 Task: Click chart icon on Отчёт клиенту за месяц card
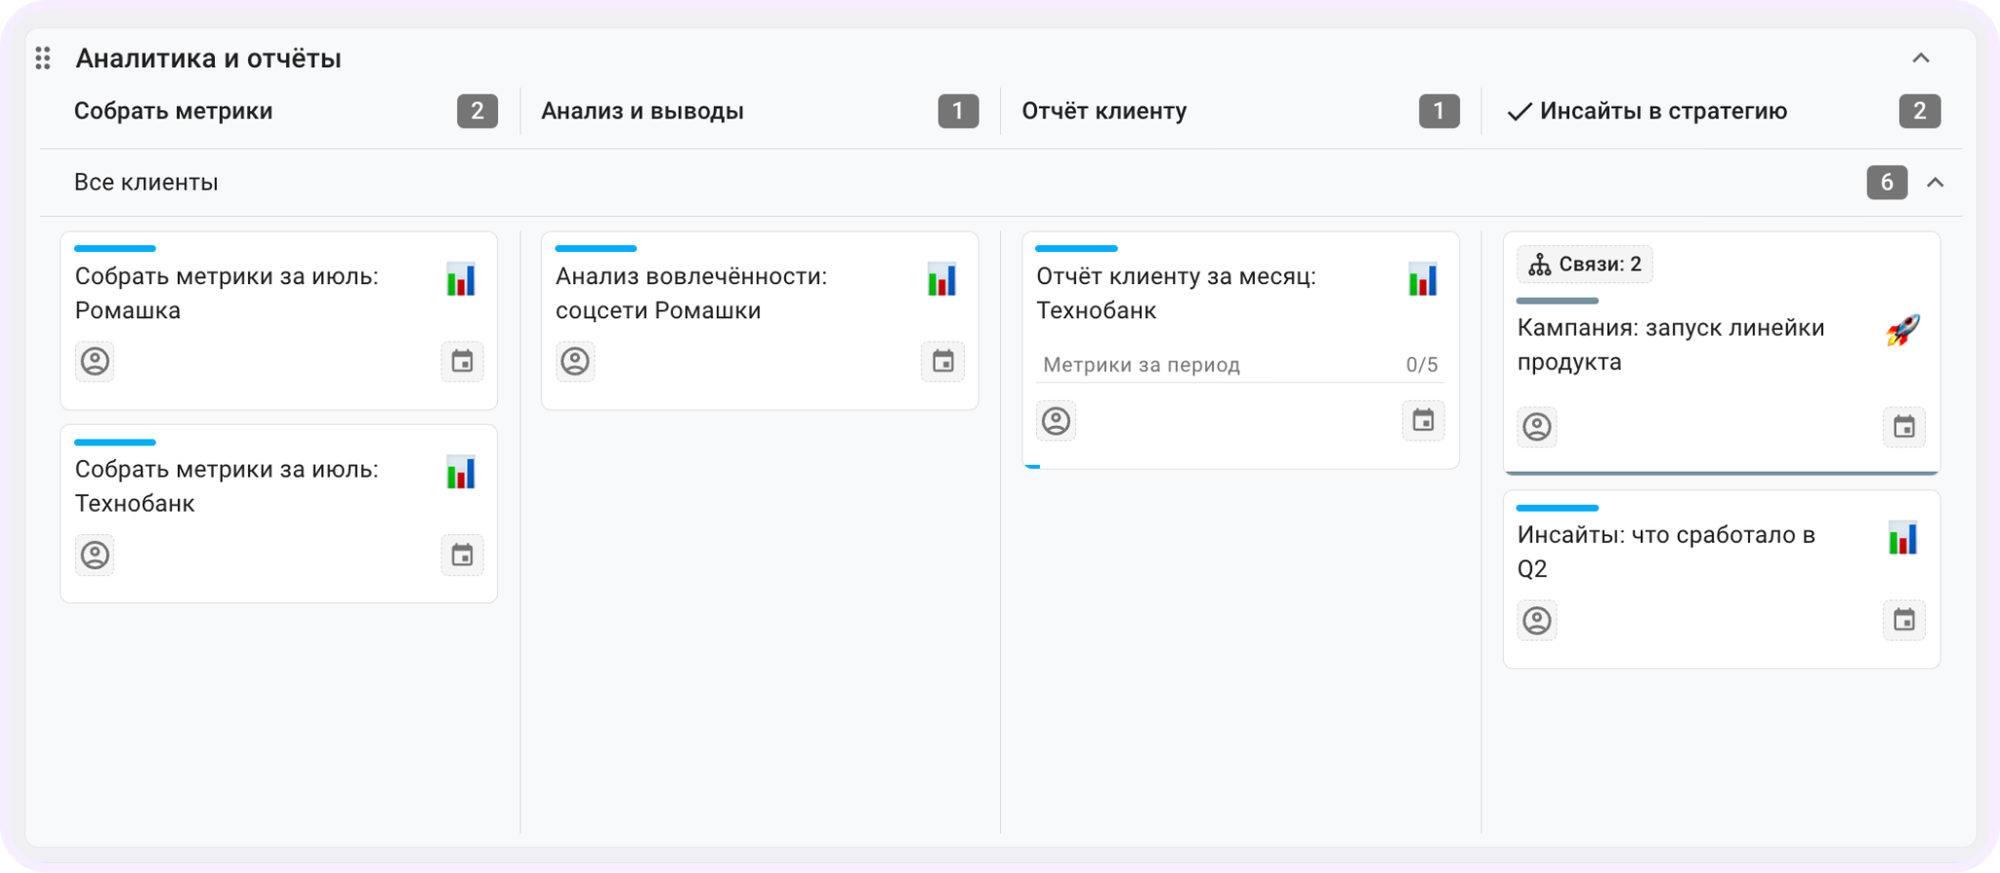pyautogui.click(x=1423, y=279)
